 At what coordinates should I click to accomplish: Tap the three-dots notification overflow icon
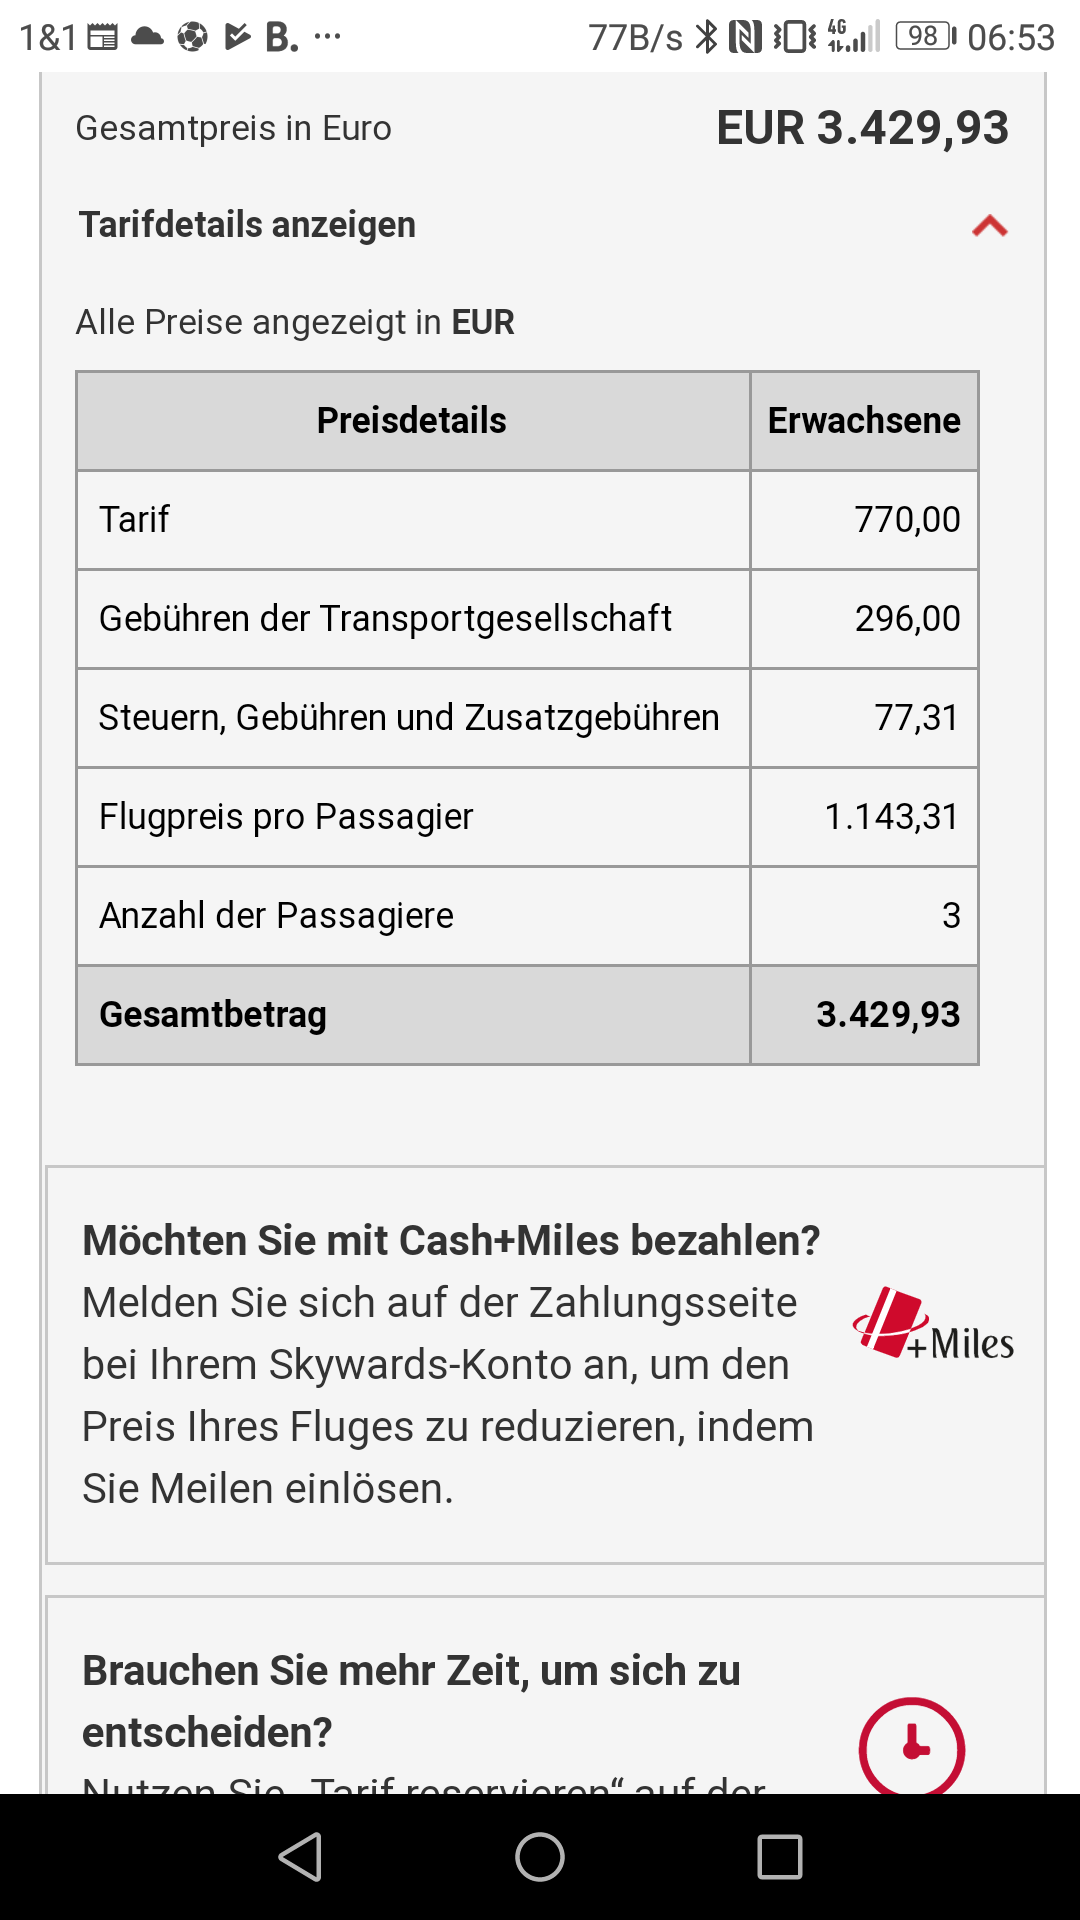pyautogui.click(x=328, y=37)
